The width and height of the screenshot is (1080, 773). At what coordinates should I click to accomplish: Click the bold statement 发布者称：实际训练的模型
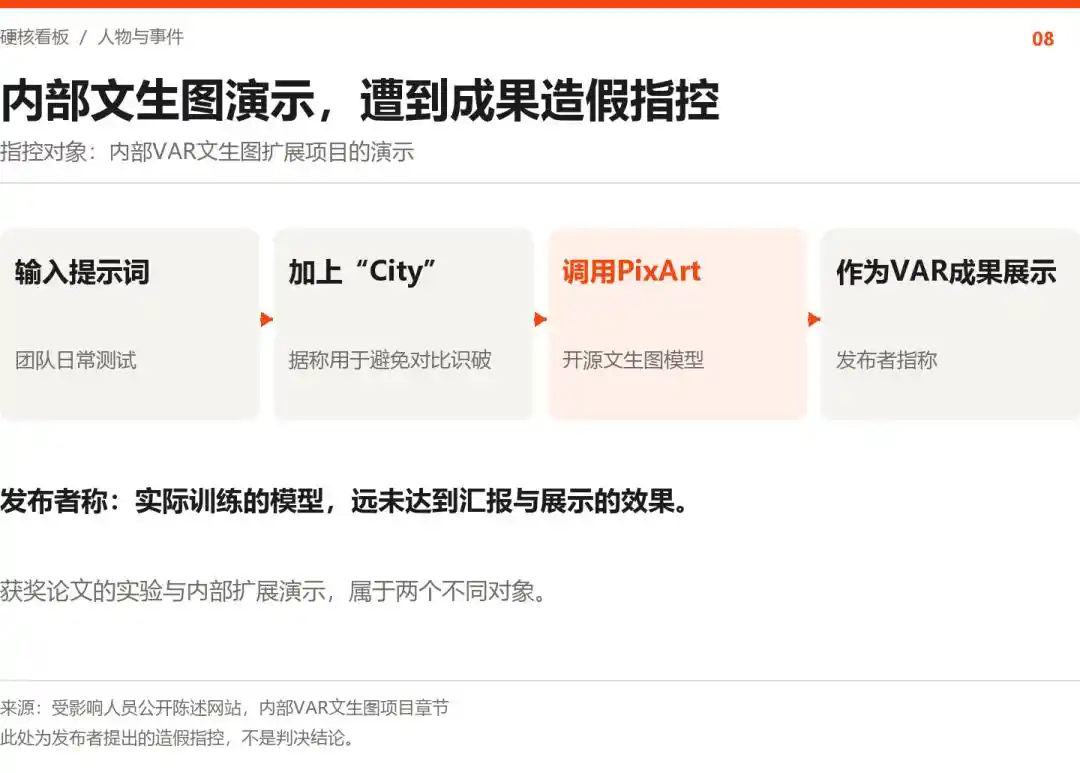point(162,501)
